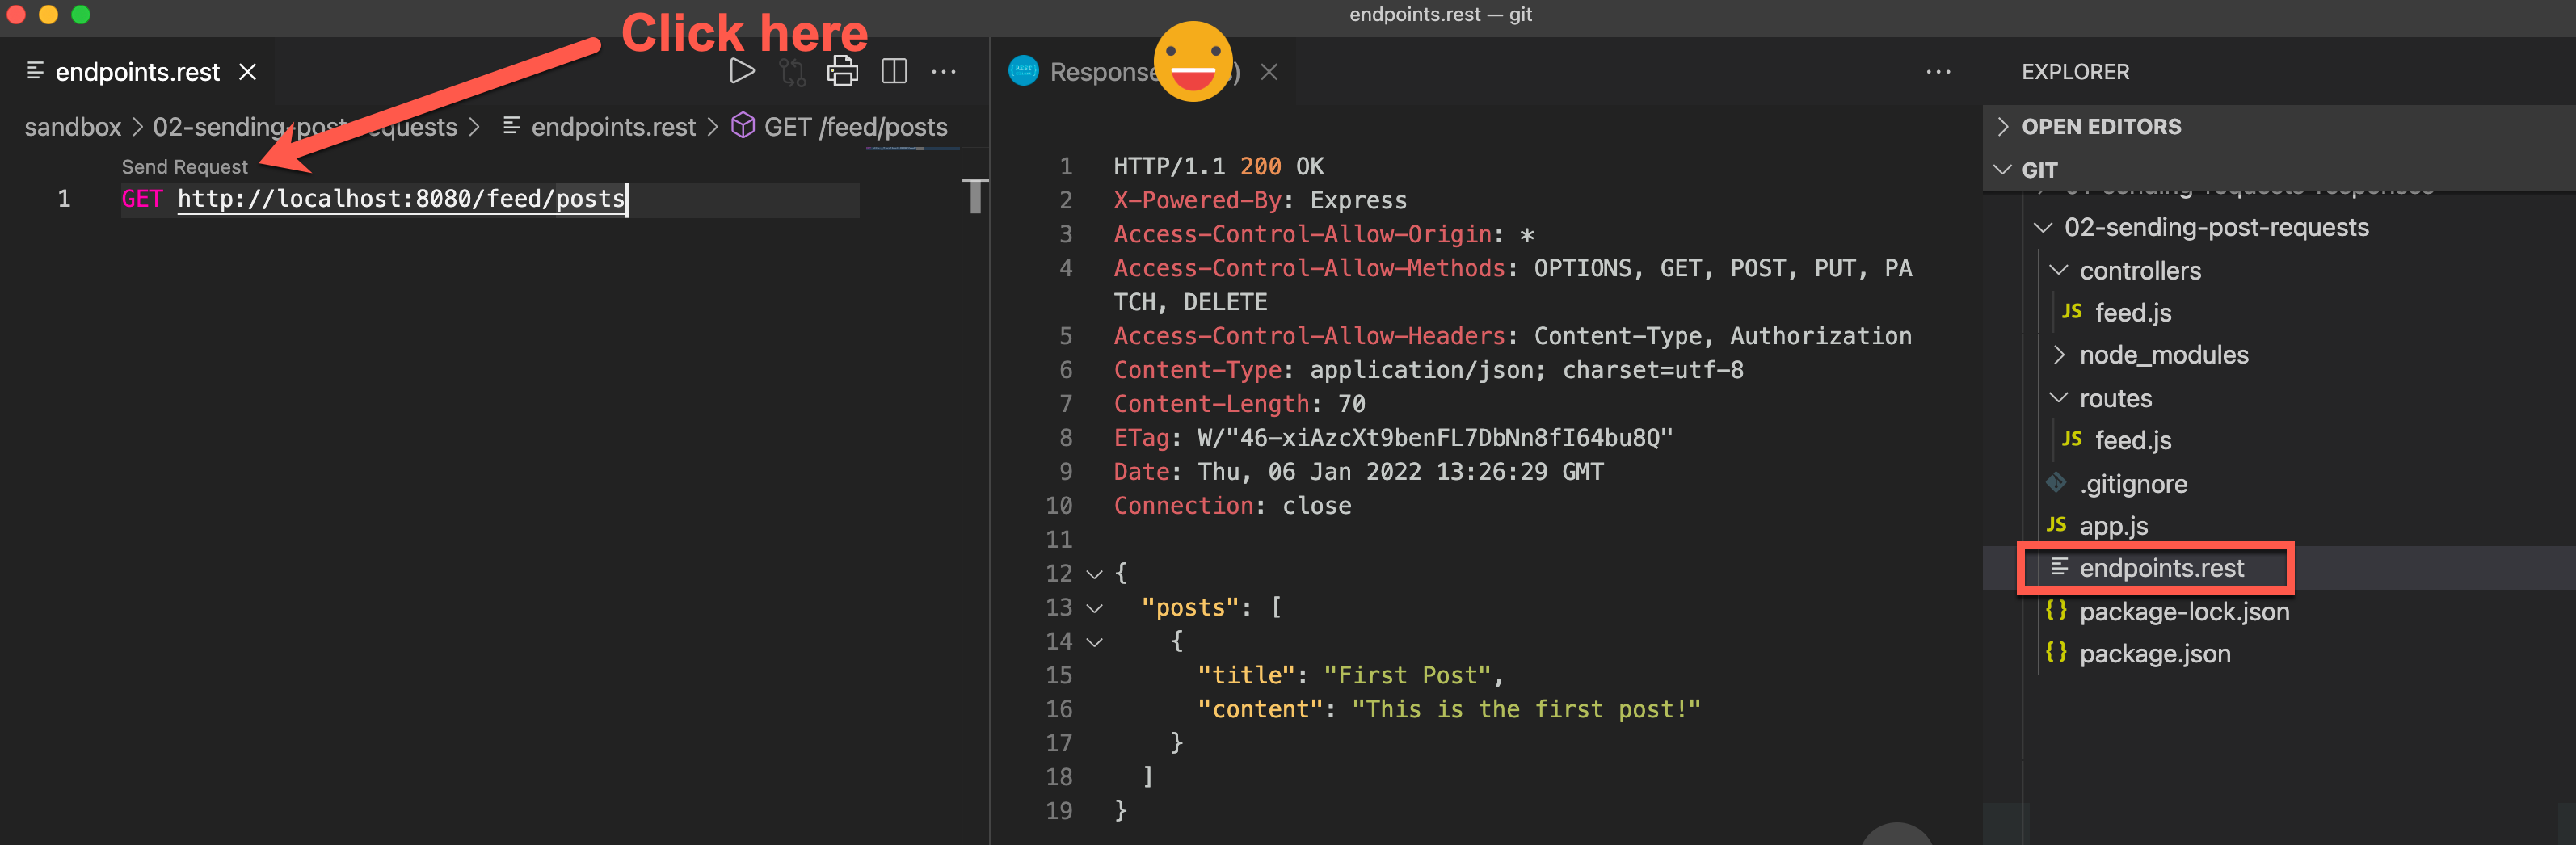Run the request with the play icon

tap(741, 71)
